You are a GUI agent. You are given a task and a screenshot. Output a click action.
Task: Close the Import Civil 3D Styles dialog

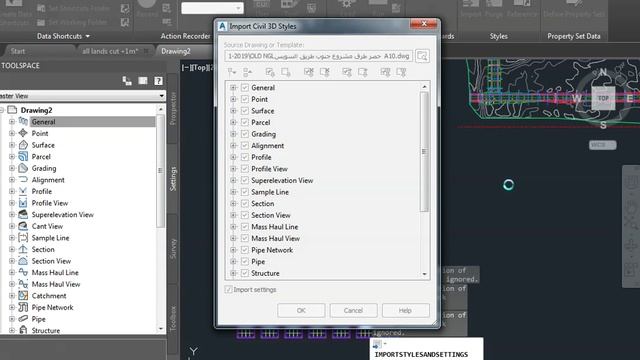point(424,24)
